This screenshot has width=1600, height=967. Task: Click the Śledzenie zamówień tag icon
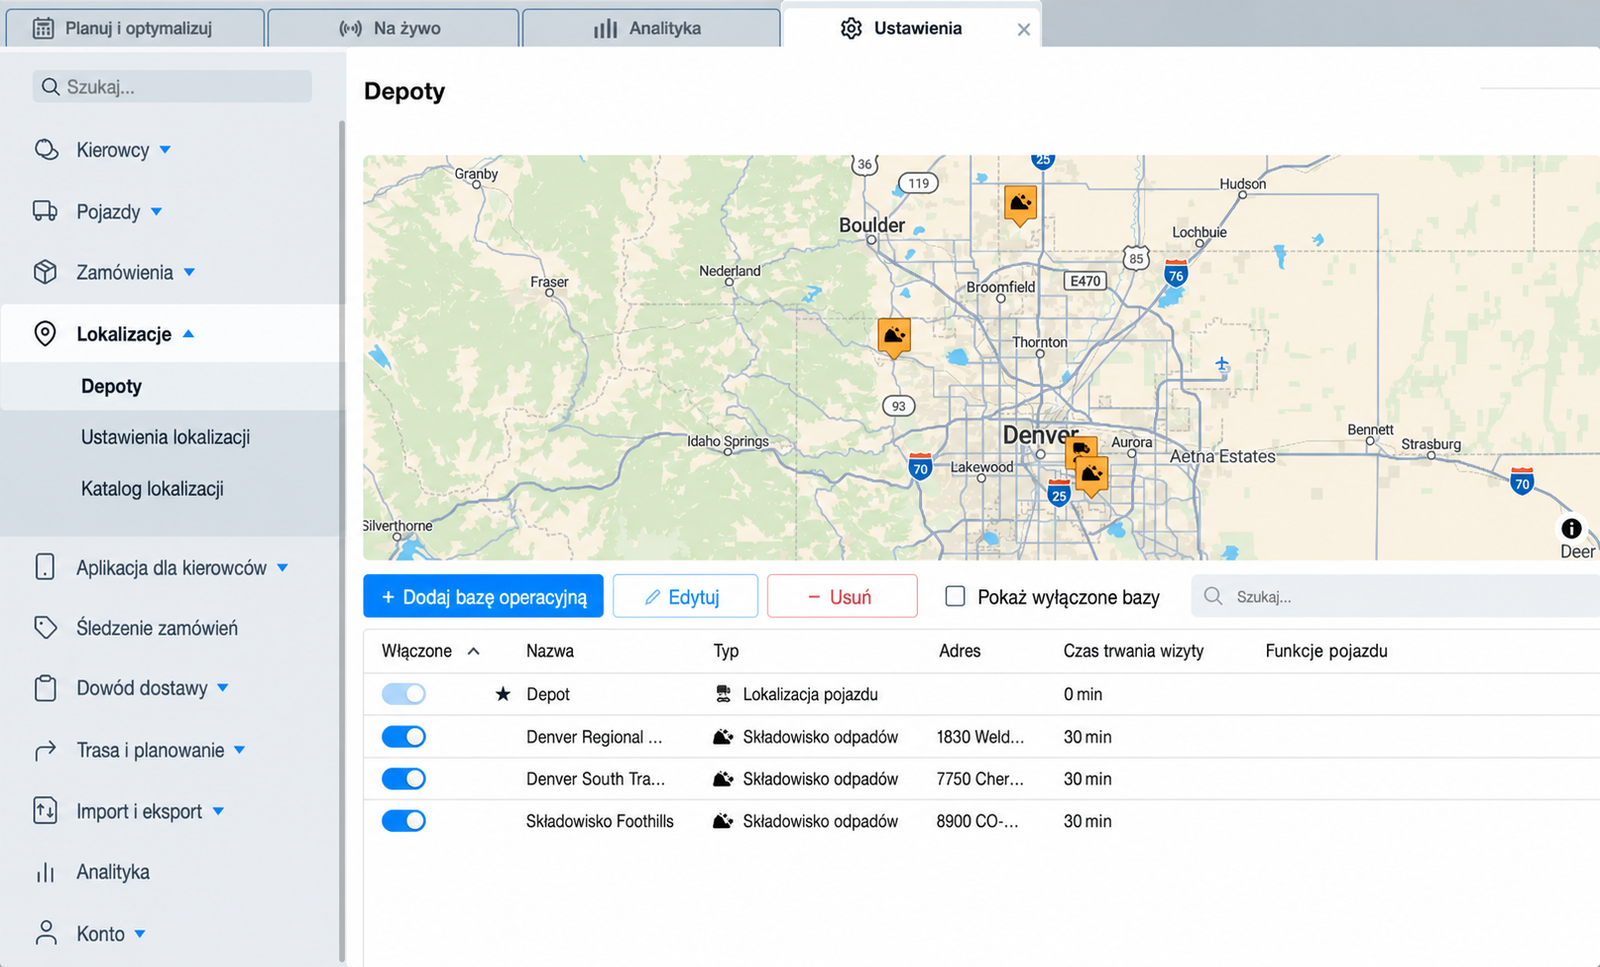[46, 627]
